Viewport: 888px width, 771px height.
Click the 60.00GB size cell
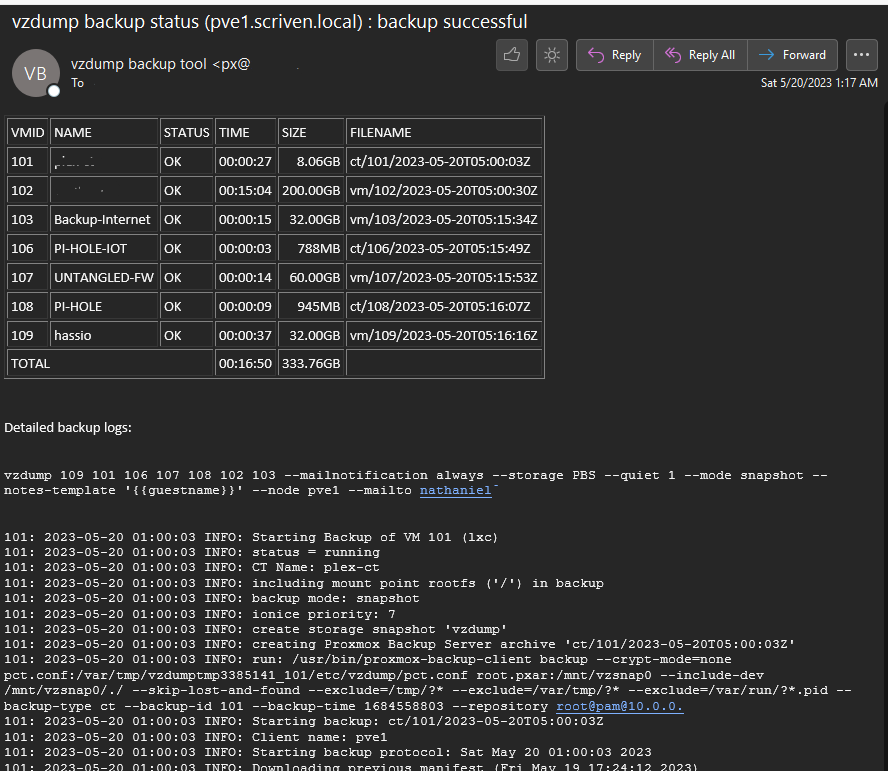pyautogui.click(x=311, y=278)
